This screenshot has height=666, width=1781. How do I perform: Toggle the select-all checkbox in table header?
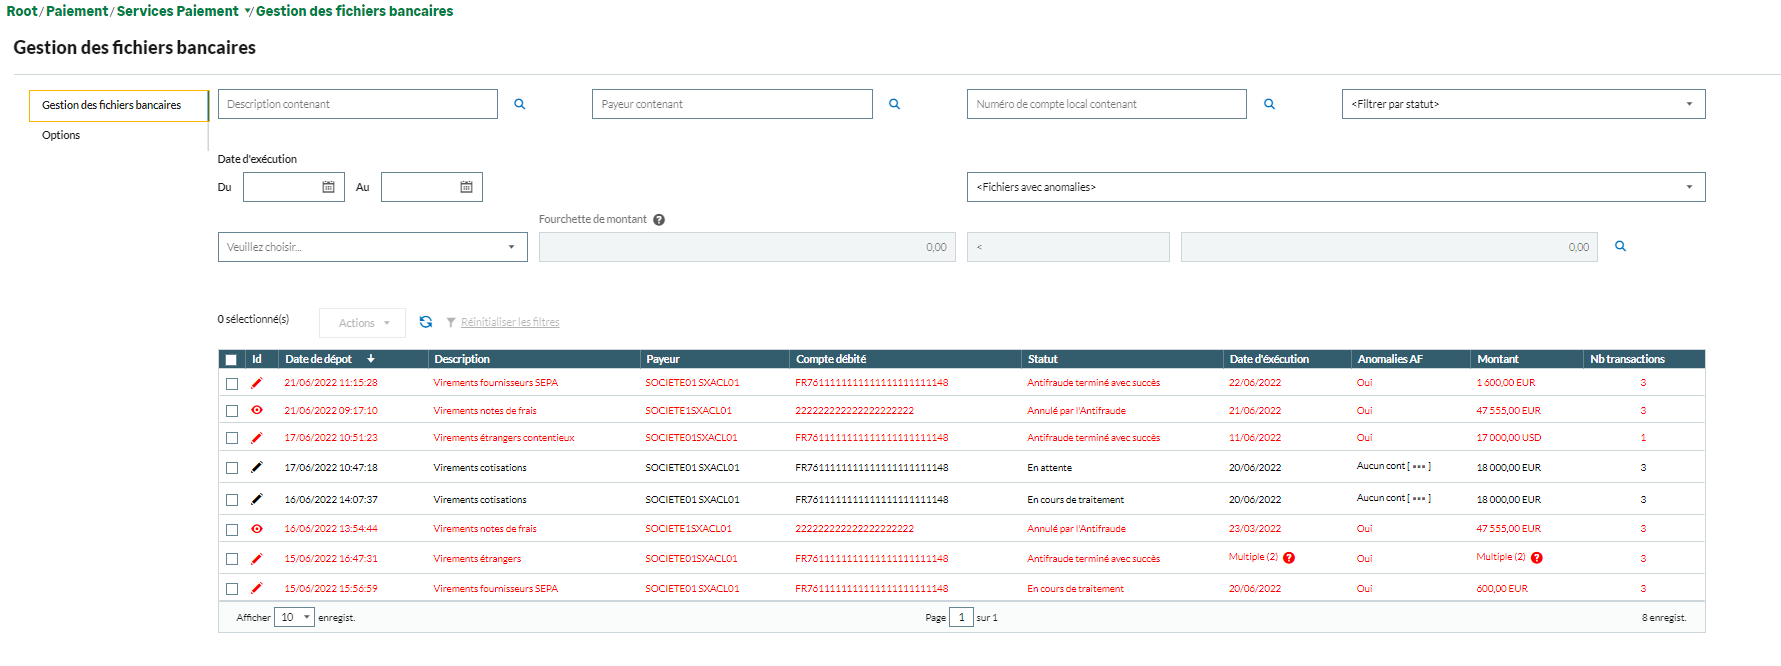tap(232, 360)
